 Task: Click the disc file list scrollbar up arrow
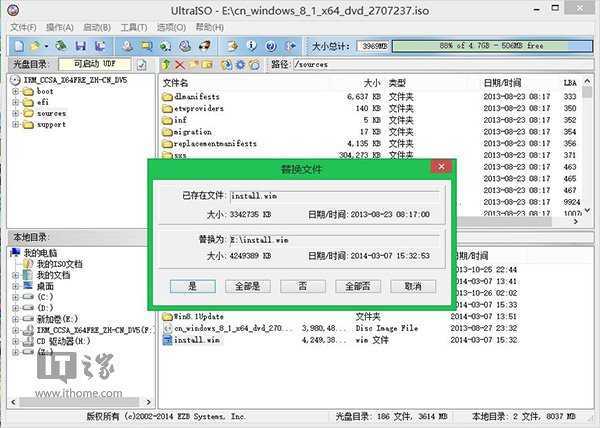pyautogui.click(x=587, y=81)
